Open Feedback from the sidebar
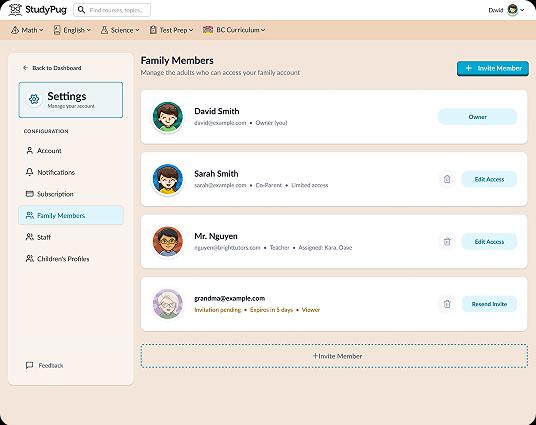The height and width of the screenshot is (425, 536). coord(45,366)
